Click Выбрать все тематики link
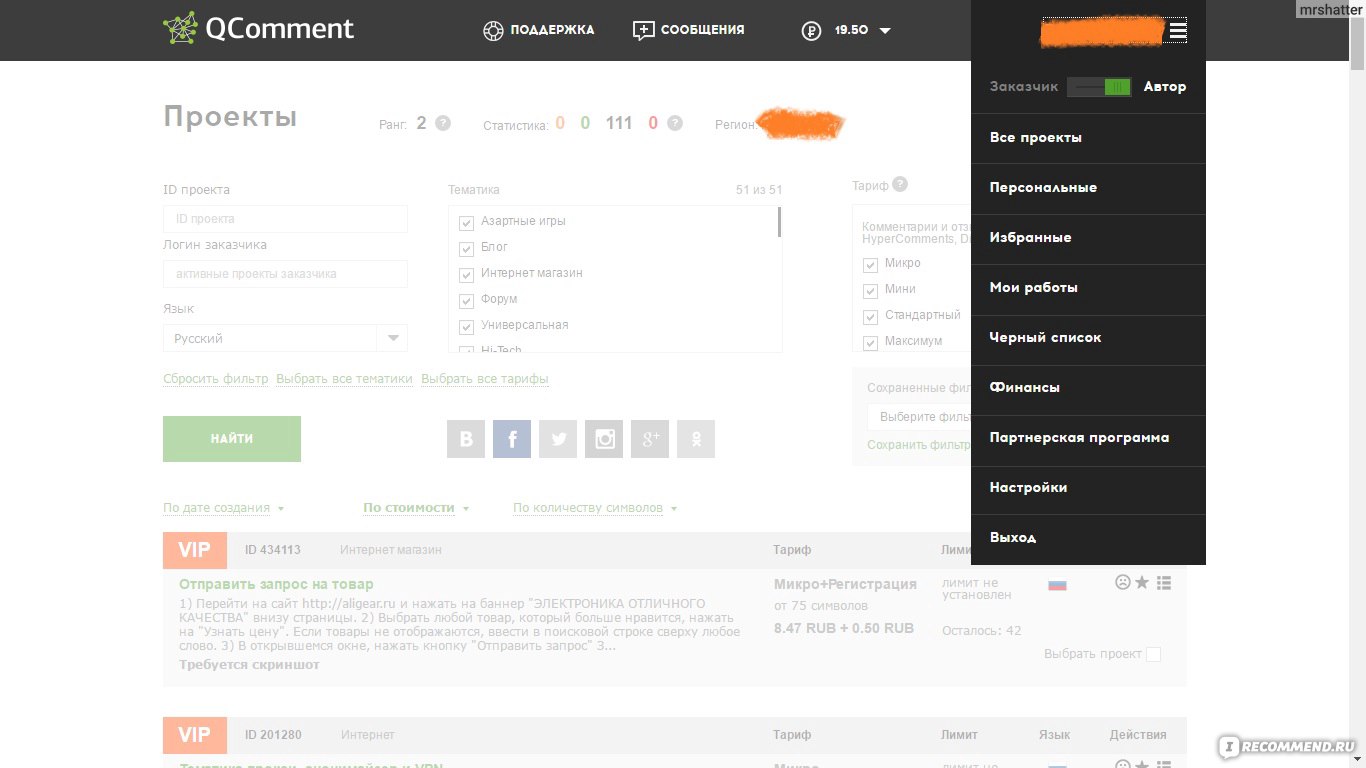The height and width of the screenshot is (768, 1366). [x=345, y=379]
